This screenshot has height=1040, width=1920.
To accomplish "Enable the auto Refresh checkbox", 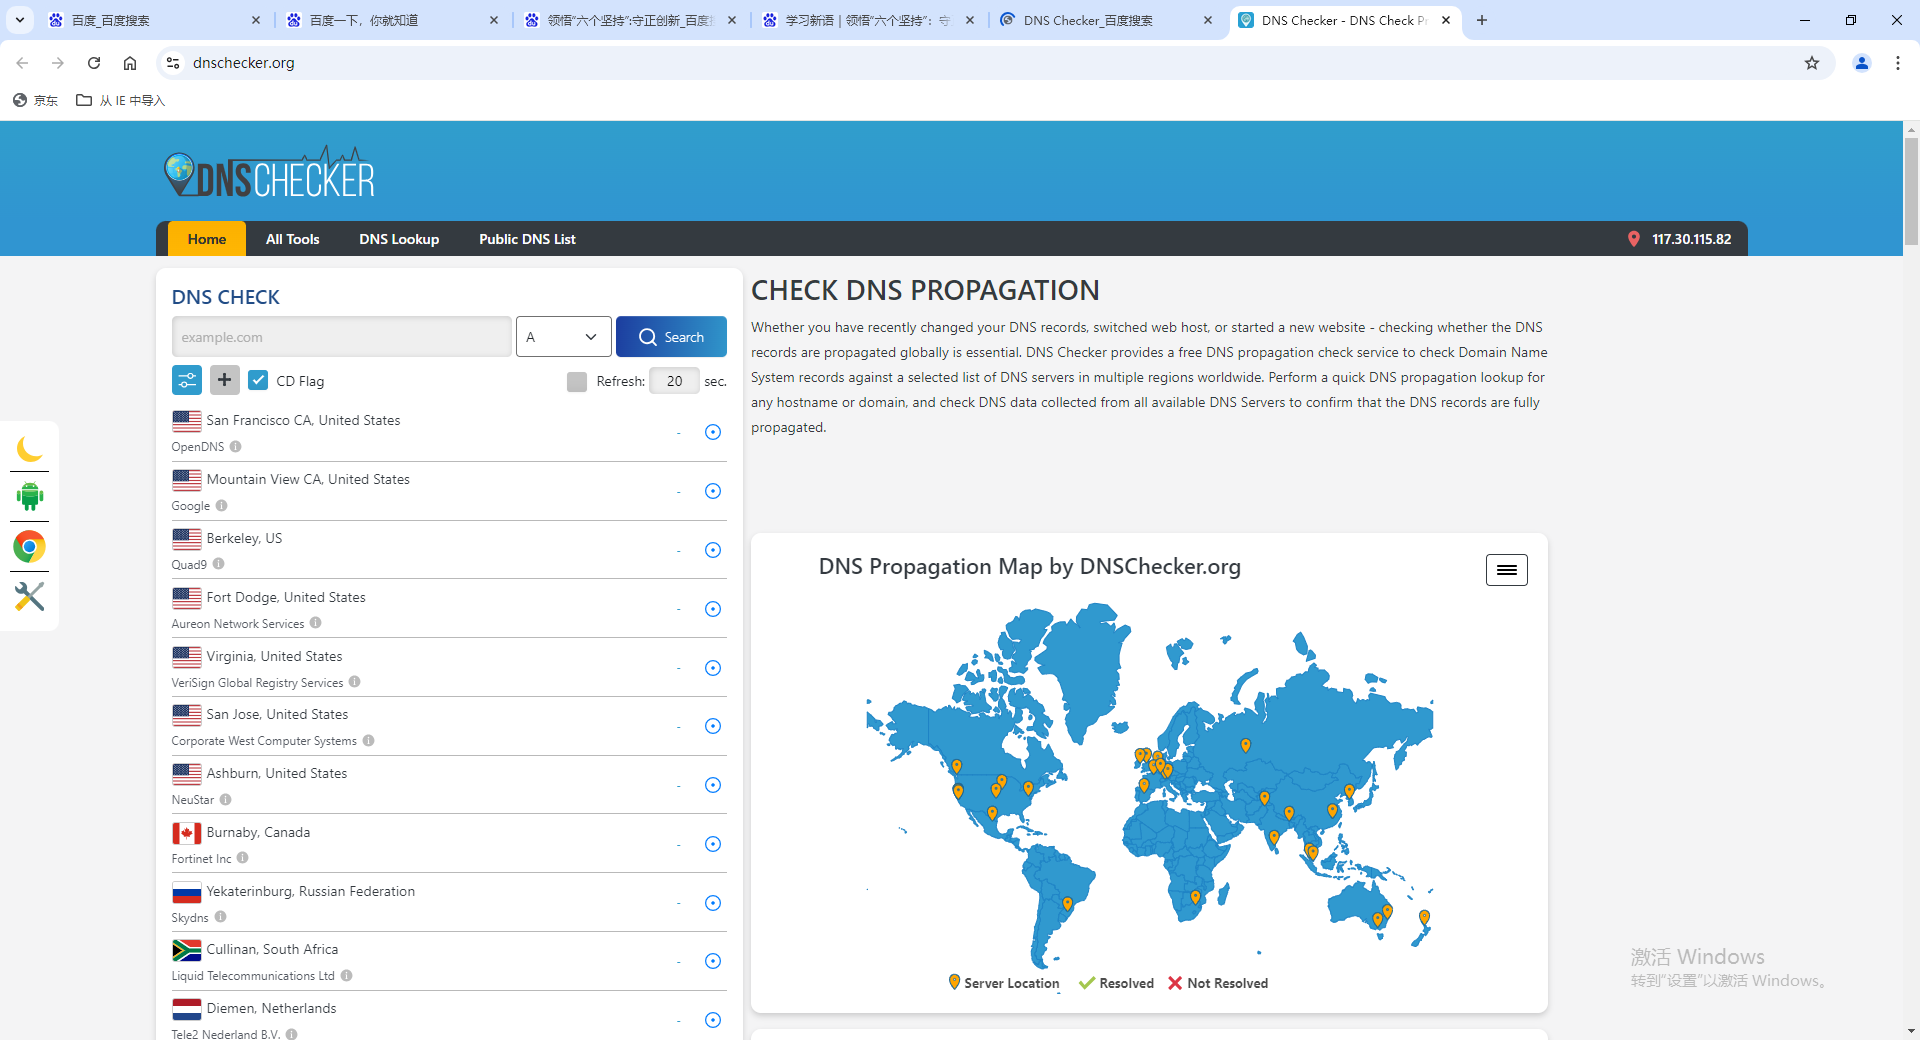I will click(x=577, y=381).
